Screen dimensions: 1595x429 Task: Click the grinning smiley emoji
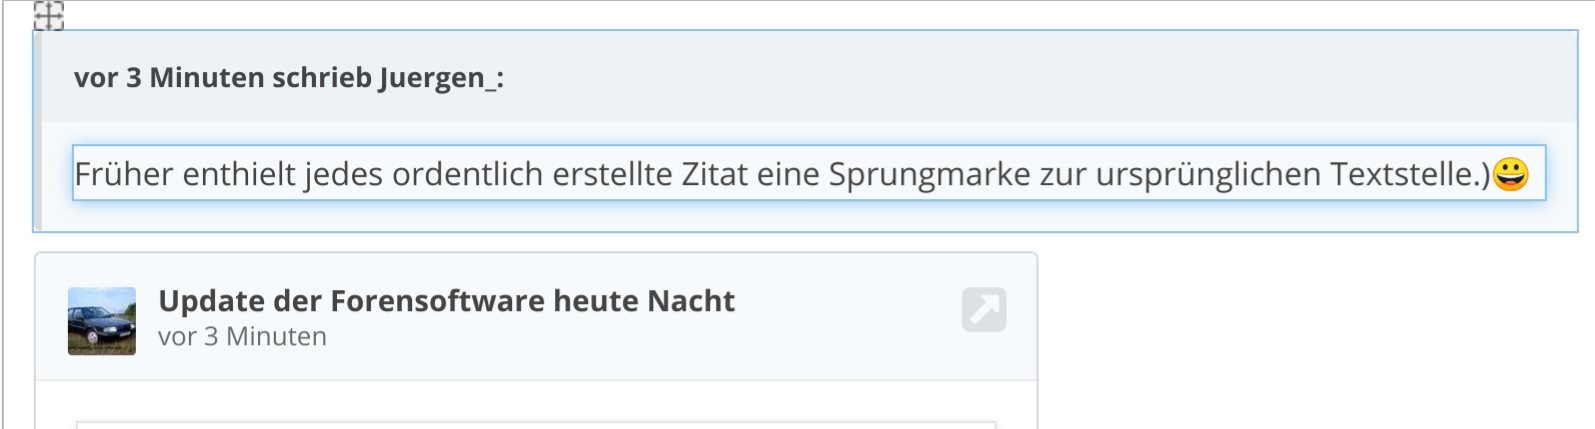pyautogui.click(x=1511, y=174)
